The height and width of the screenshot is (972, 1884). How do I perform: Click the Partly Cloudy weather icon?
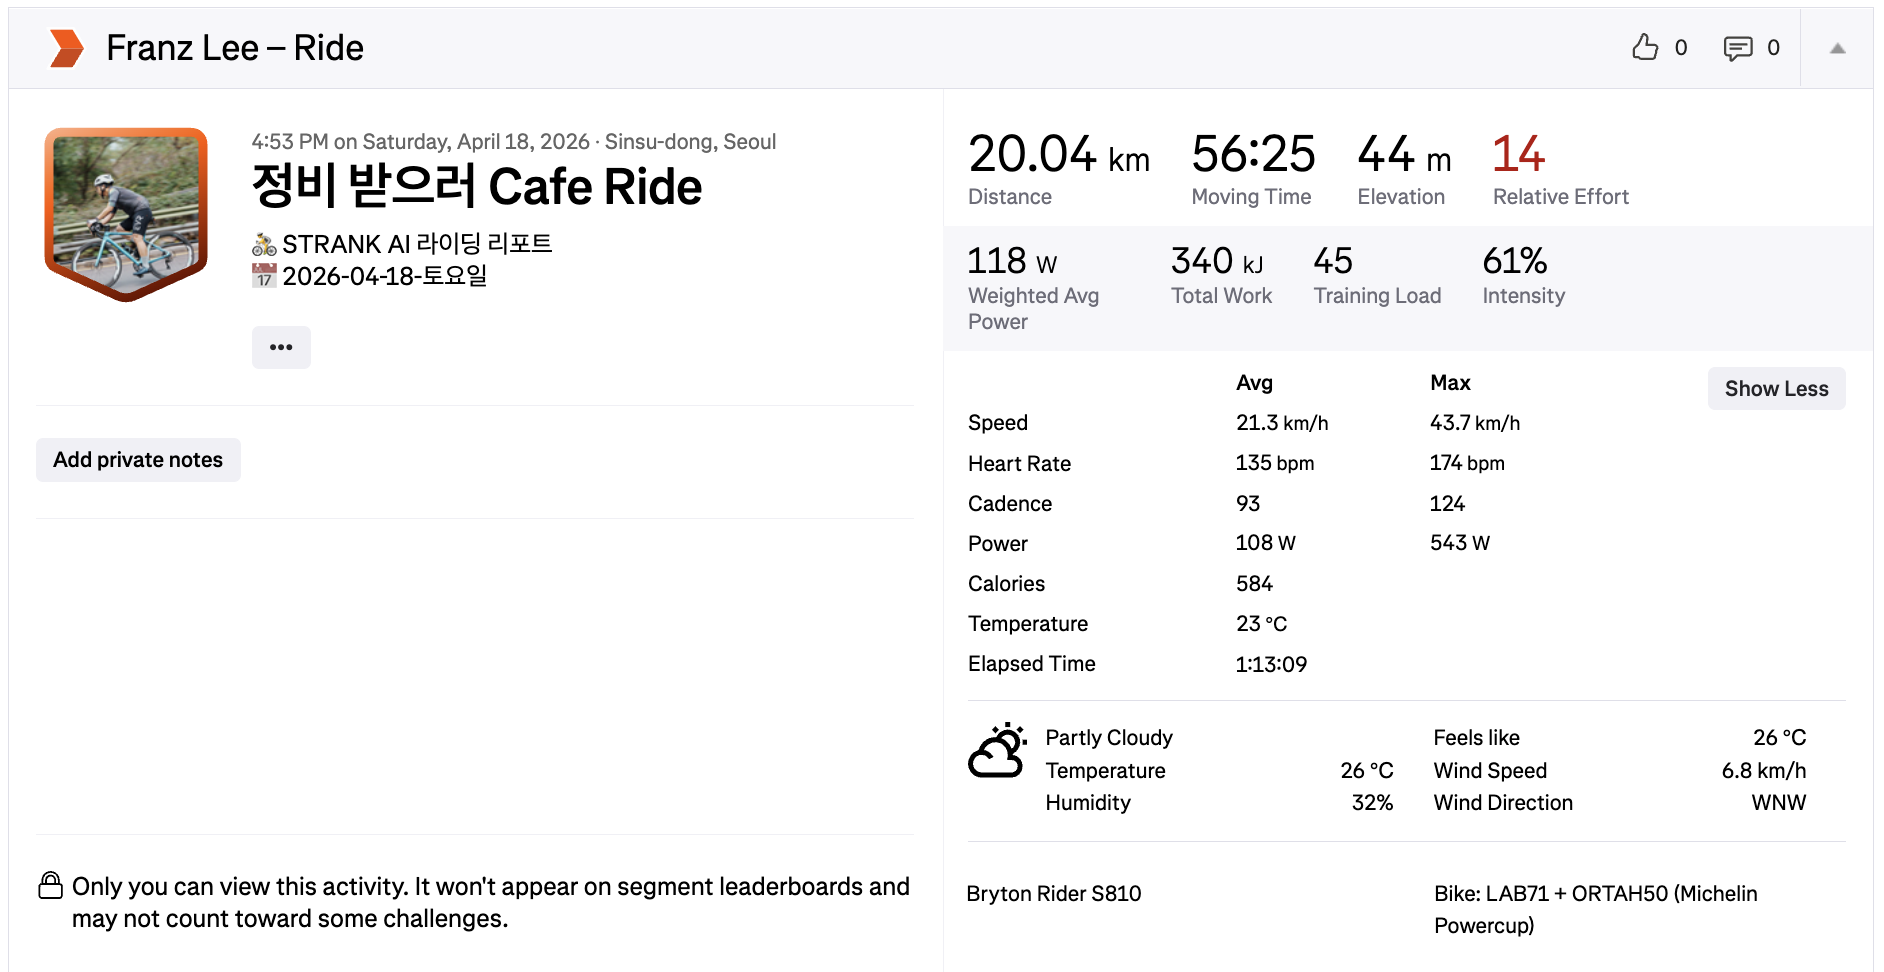(997, 751)
